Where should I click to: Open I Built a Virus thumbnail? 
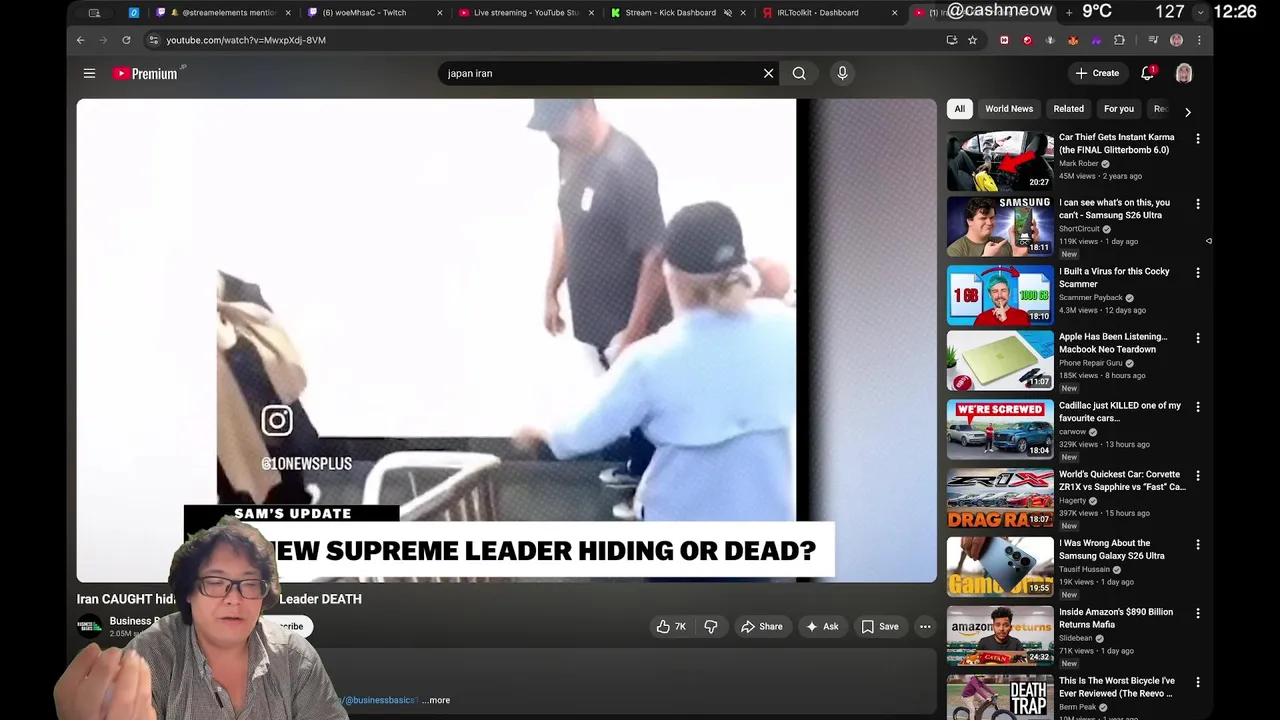coord(1000,295)
